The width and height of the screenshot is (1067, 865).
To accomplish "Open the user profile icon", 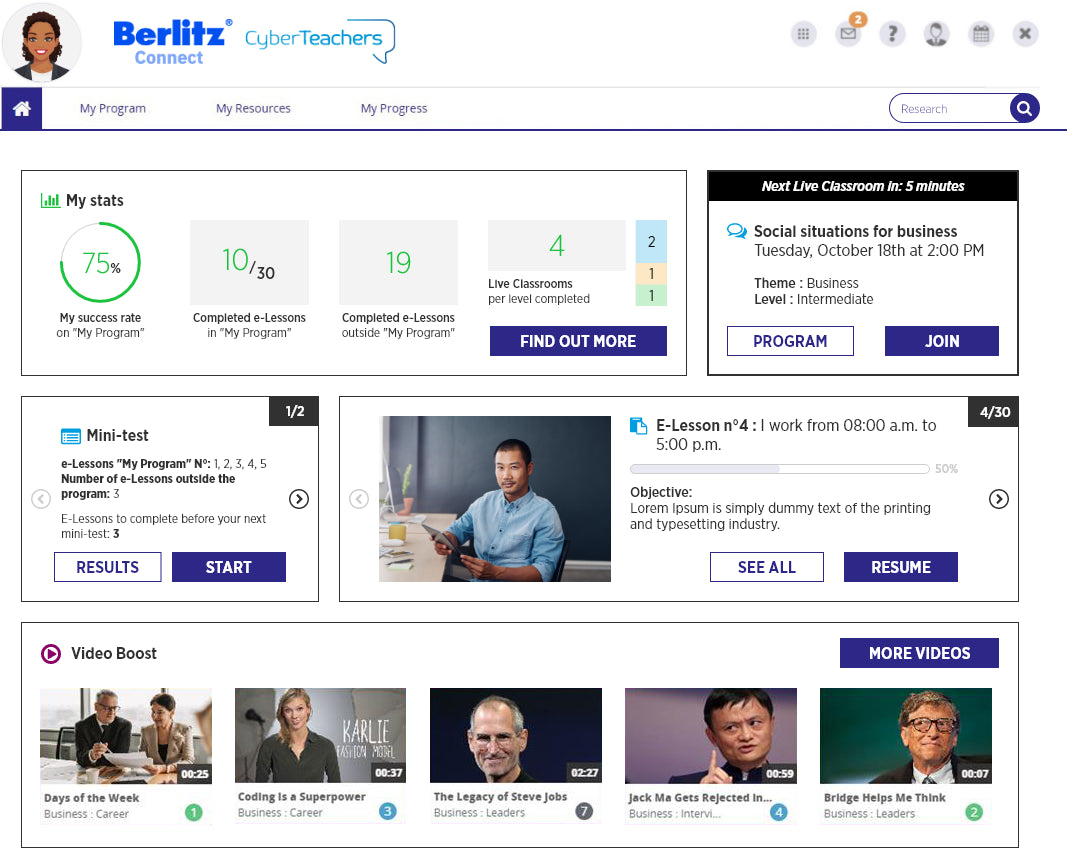I will click(936, 34).
